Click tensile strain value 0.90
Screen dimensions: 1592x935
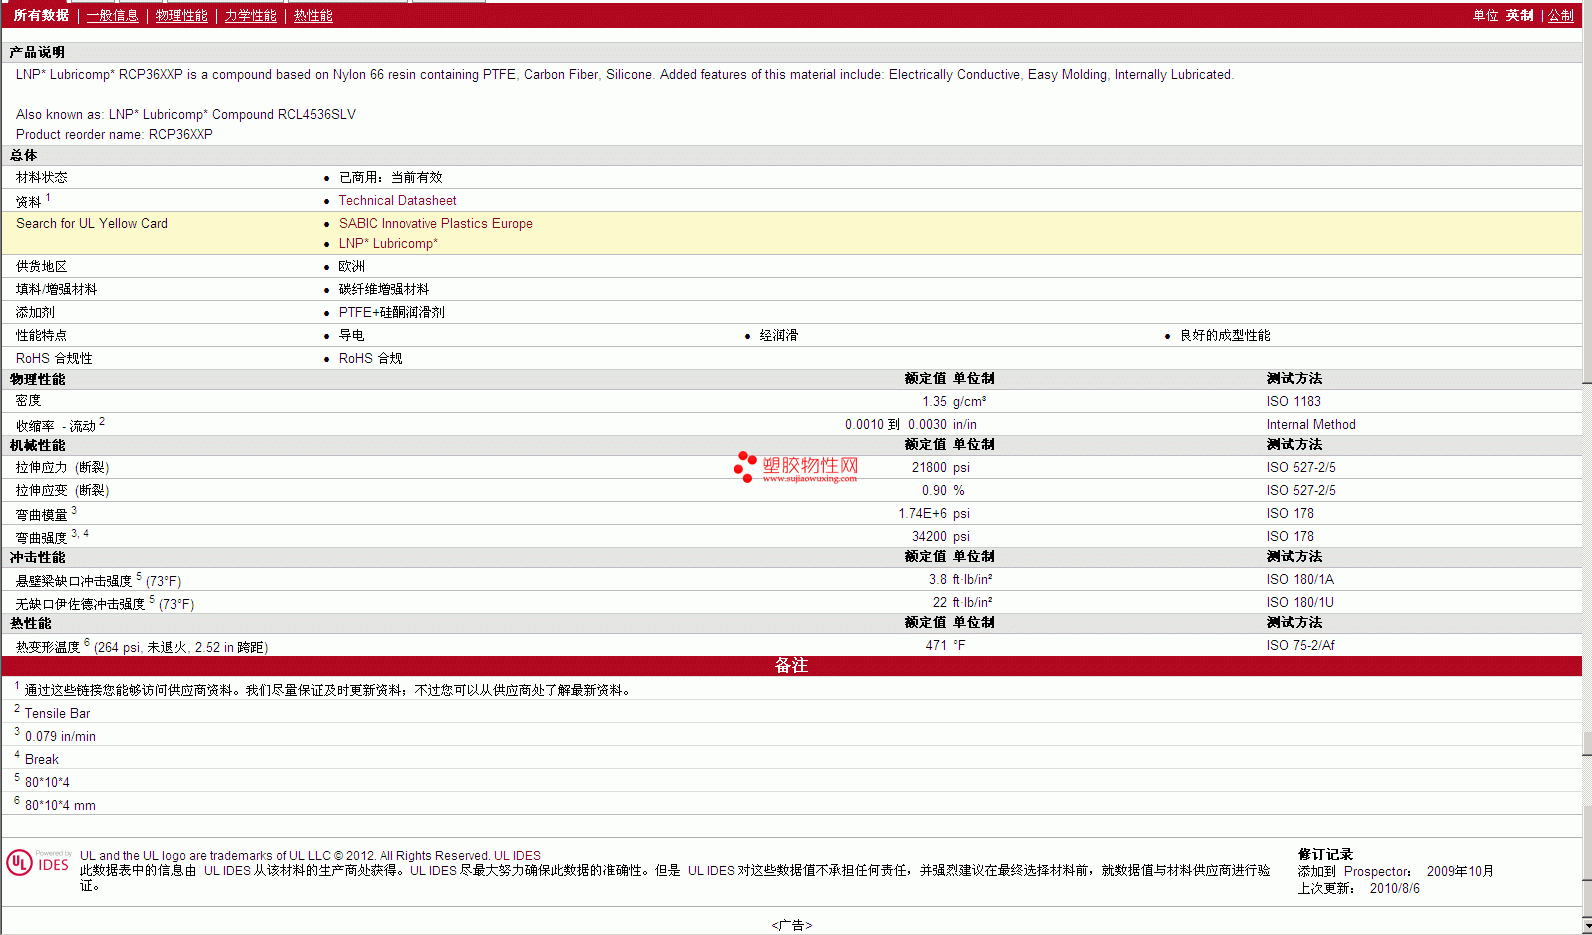[934, 491]
